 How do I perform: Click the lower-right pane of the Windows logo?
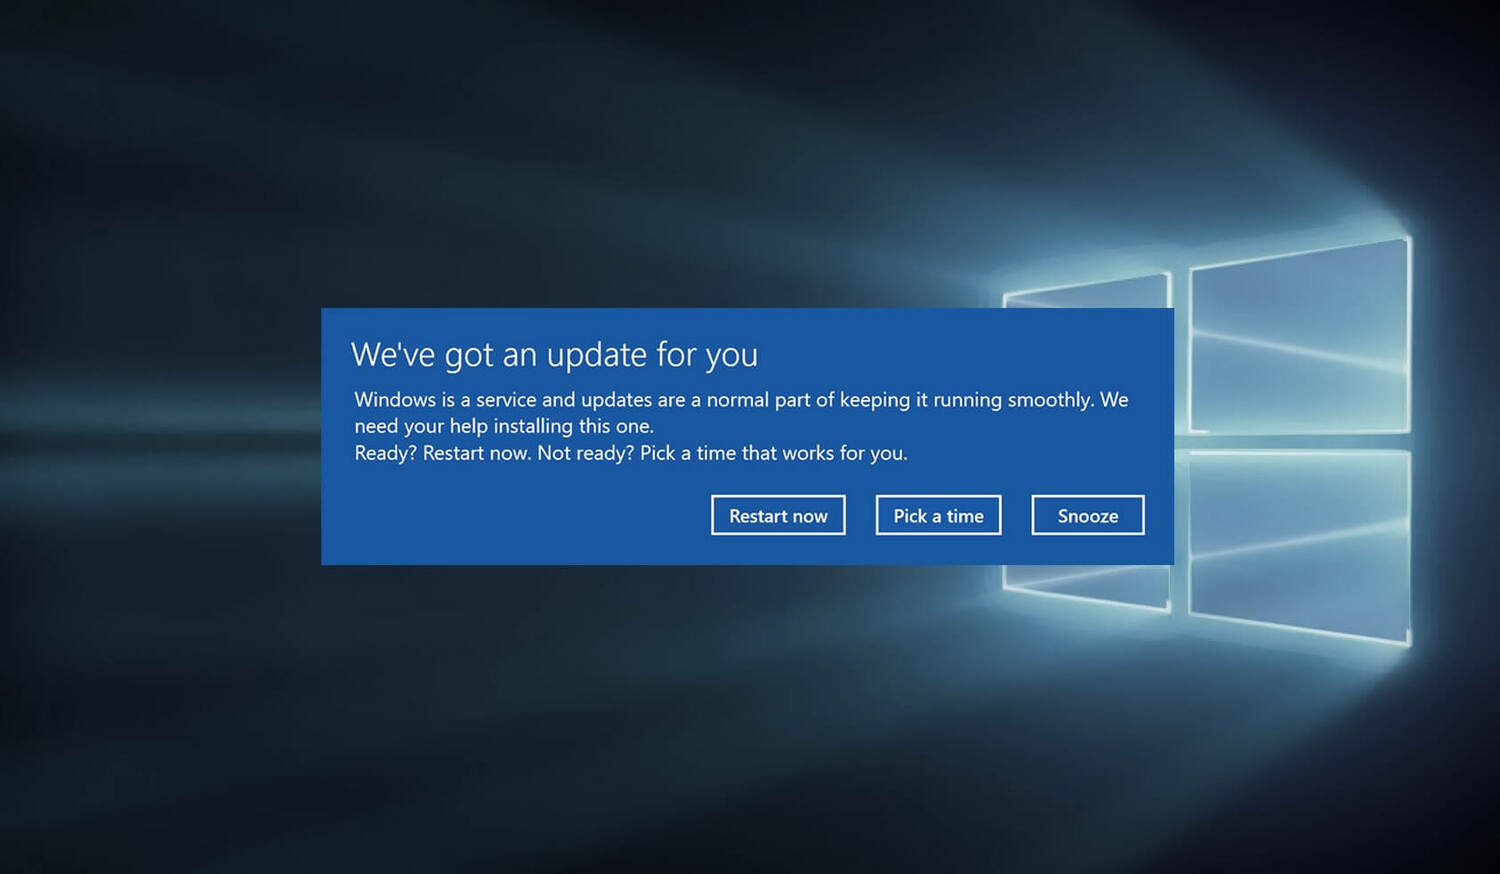point(1299,545)
